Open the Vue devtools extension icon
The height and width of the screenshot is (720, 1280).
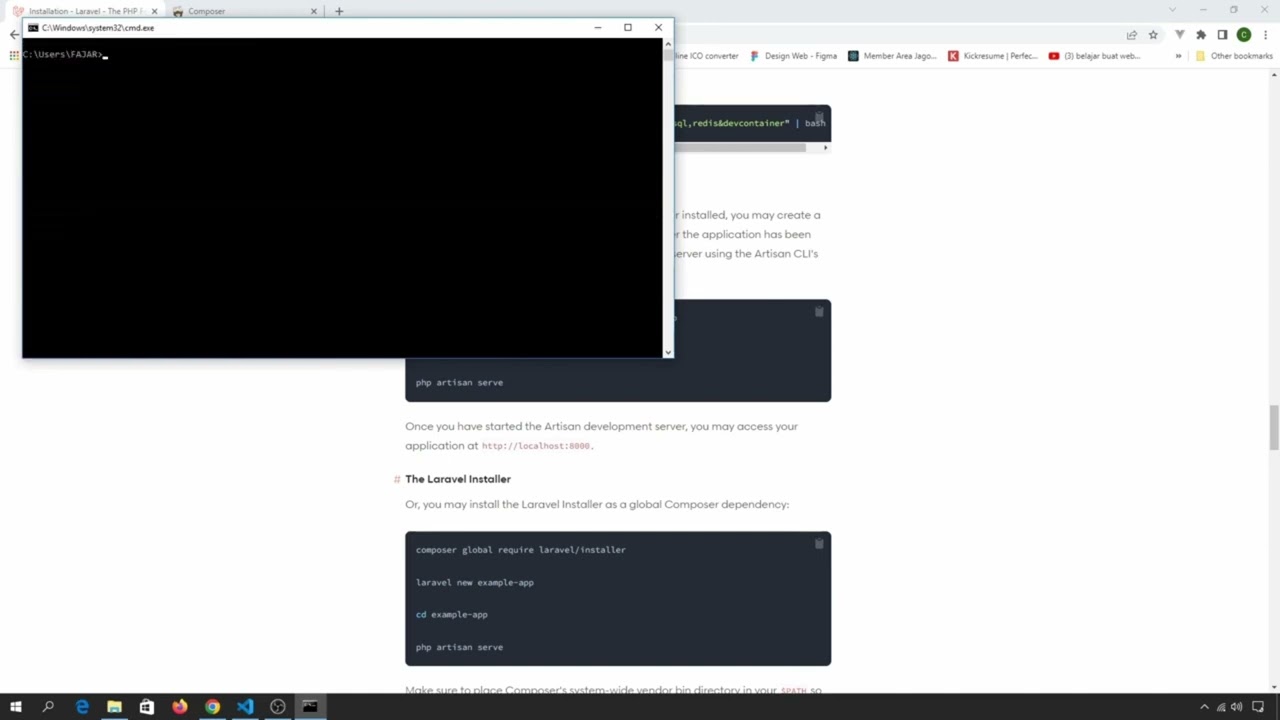click(1180, 35)
